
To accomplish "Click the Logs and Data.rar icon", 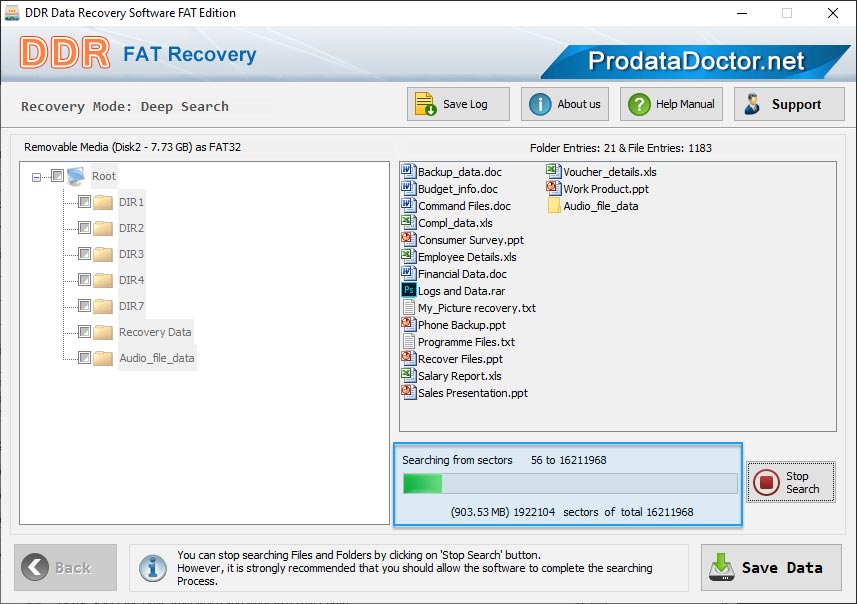I will click(x=408, y=290).
